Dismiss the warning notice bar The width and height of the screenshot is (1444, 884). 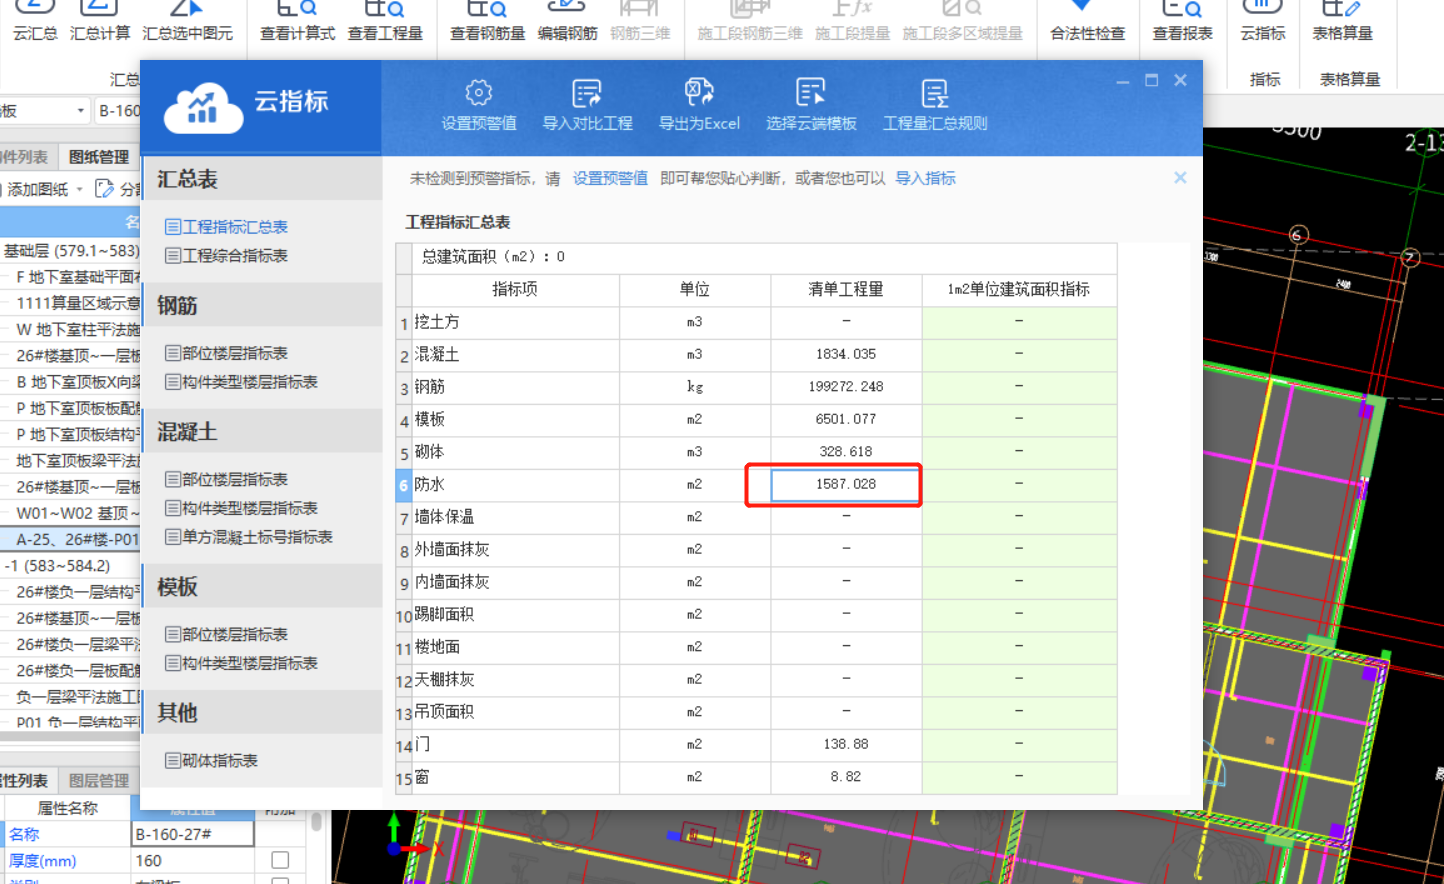[x=1180, y=178]
